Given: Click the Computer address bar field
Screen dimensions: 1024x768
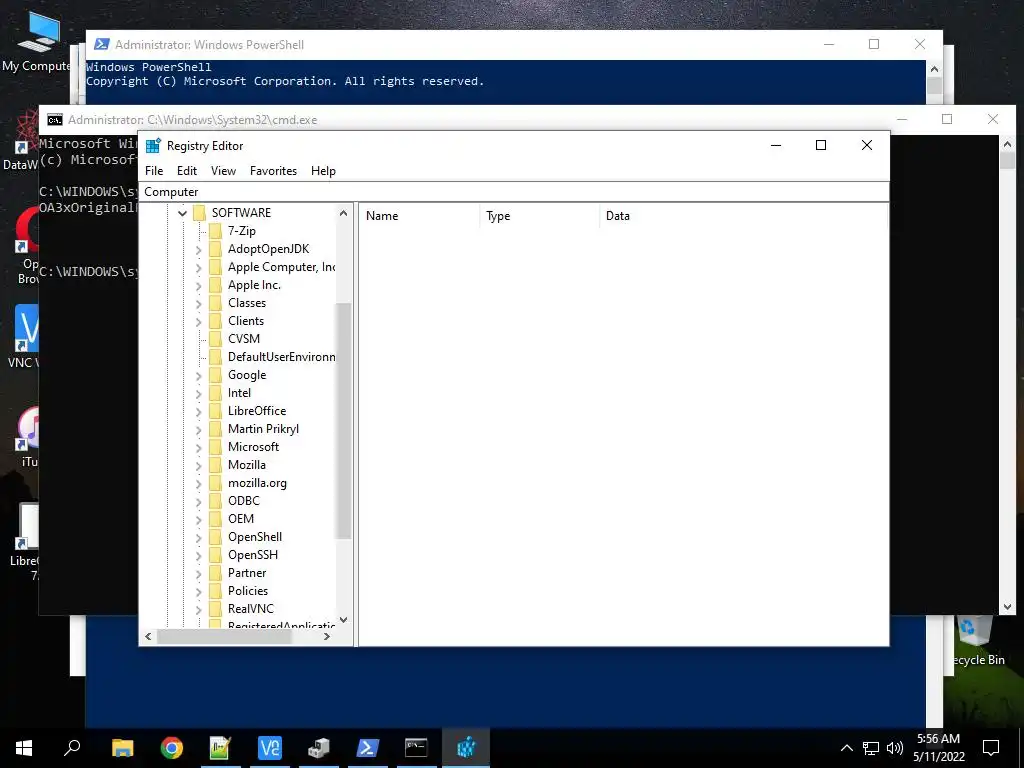Looking at the screenshot, I should tap(514, 192).
